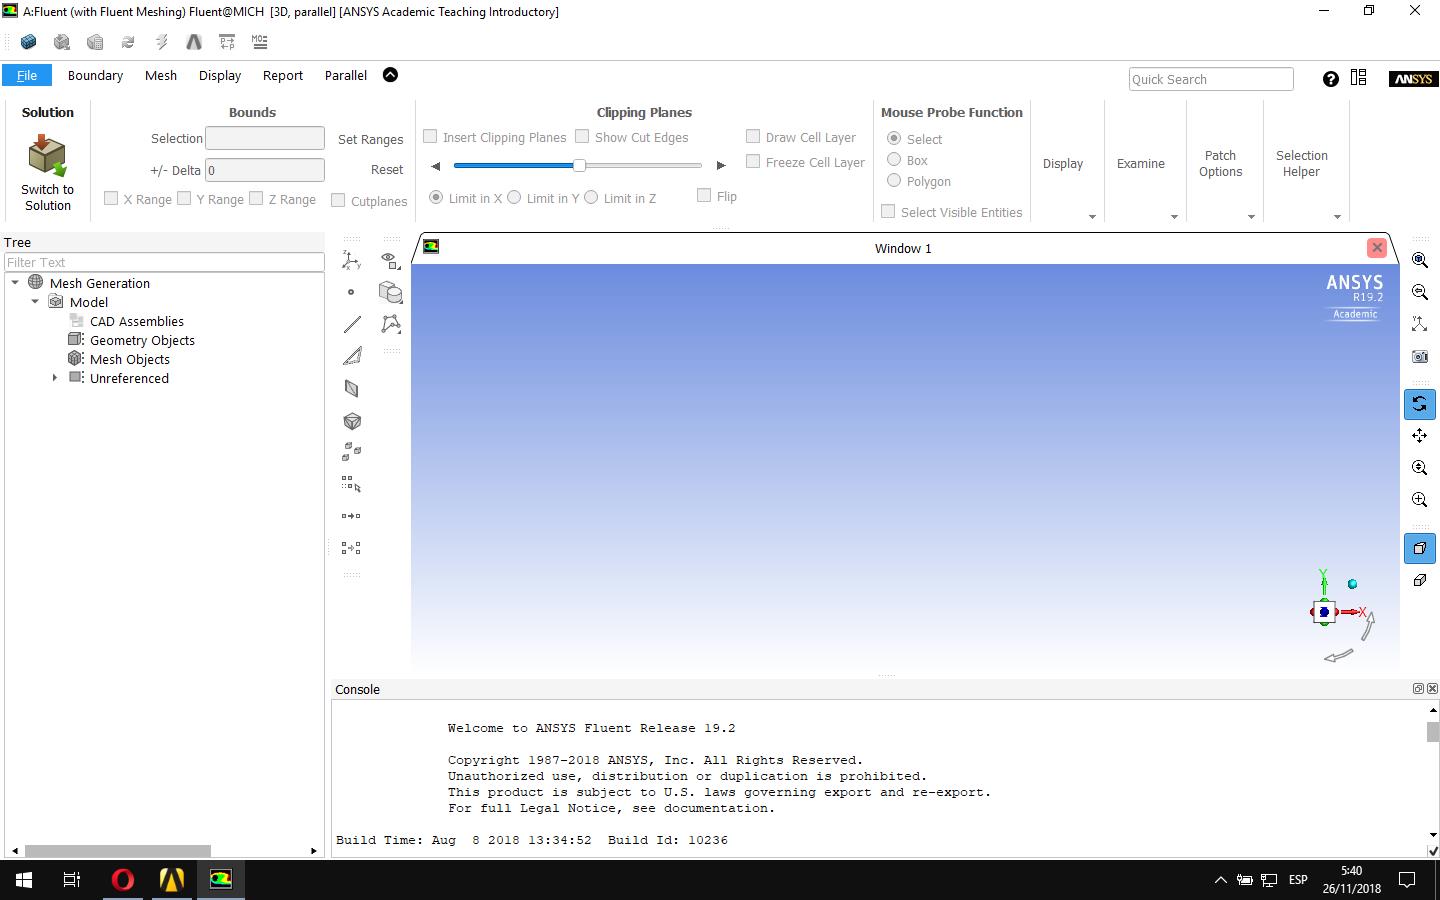This screenshot has width=1440, height=900.
Task: Click the highlighted perspective cube icon
Action: pos(1419,548)
